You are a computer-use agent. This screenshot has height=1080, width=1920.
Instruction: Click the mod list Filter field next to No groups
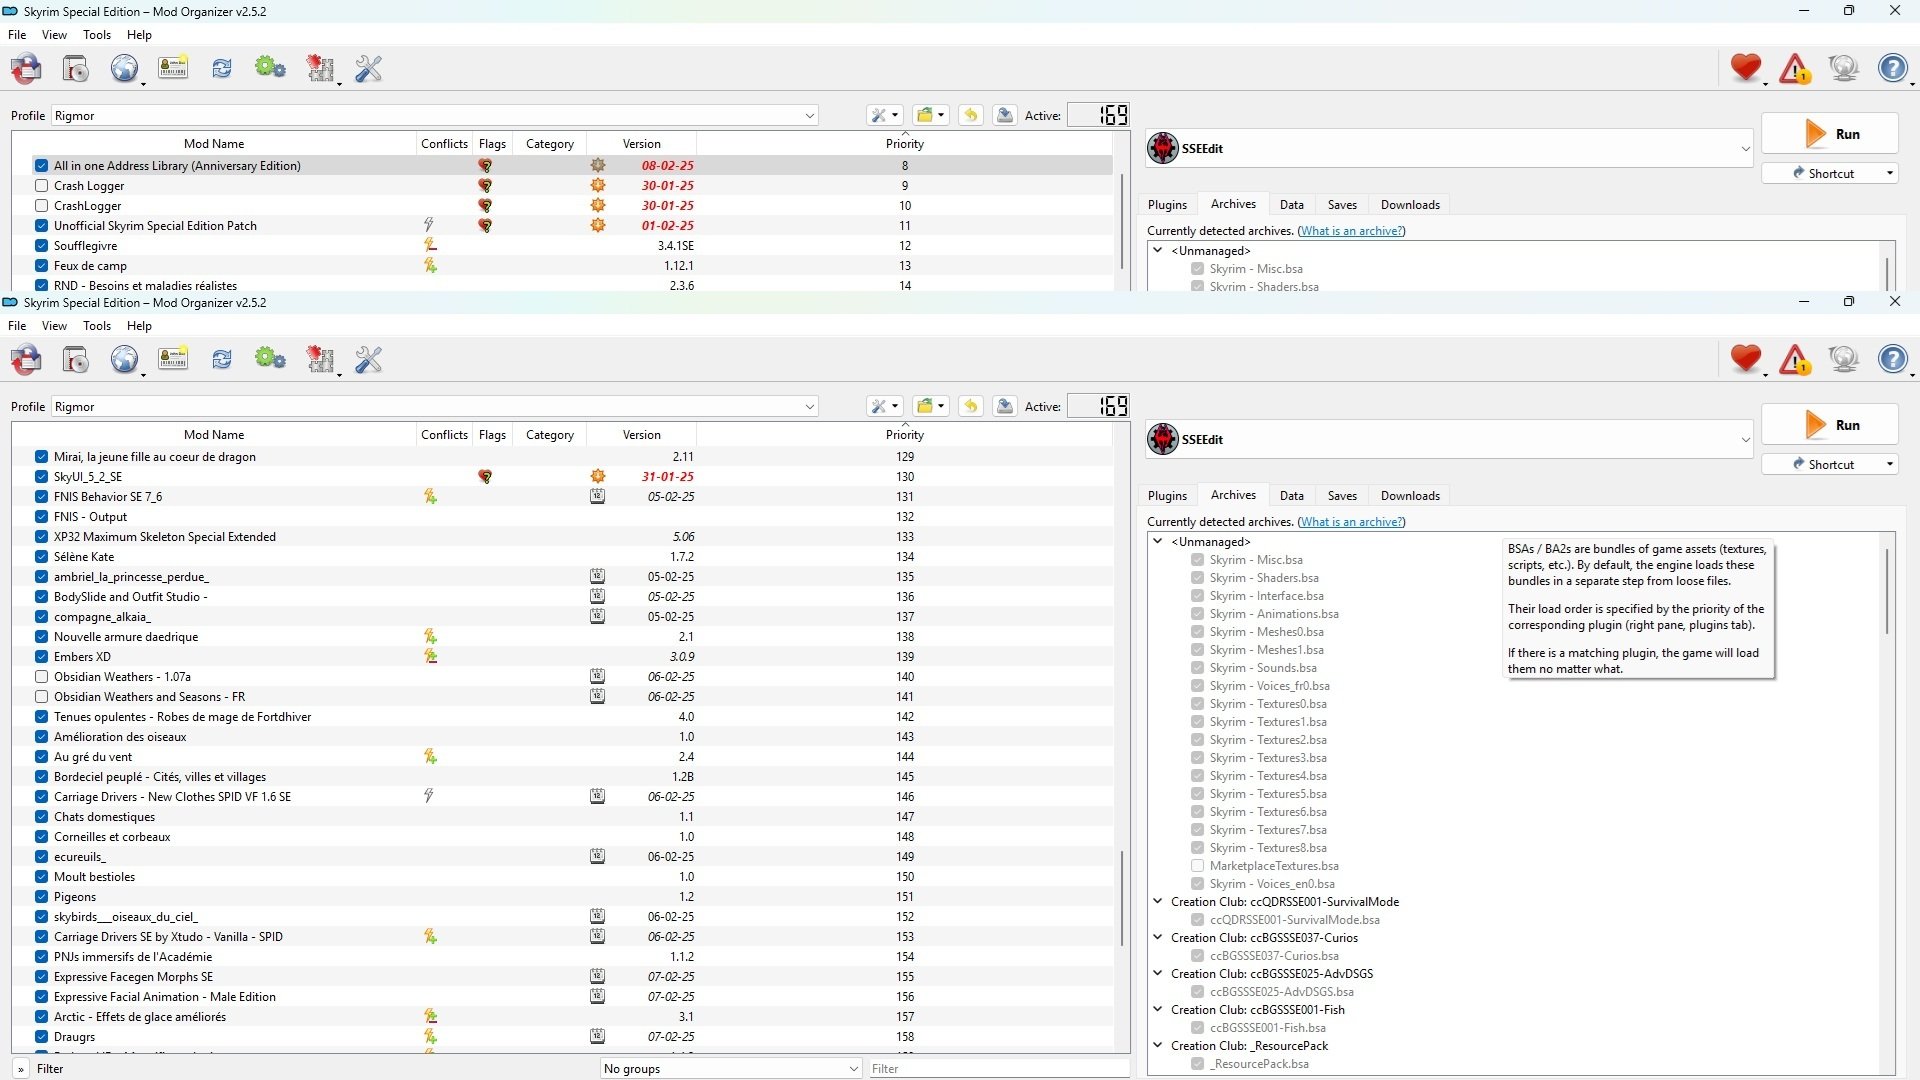coord(998,1068)
